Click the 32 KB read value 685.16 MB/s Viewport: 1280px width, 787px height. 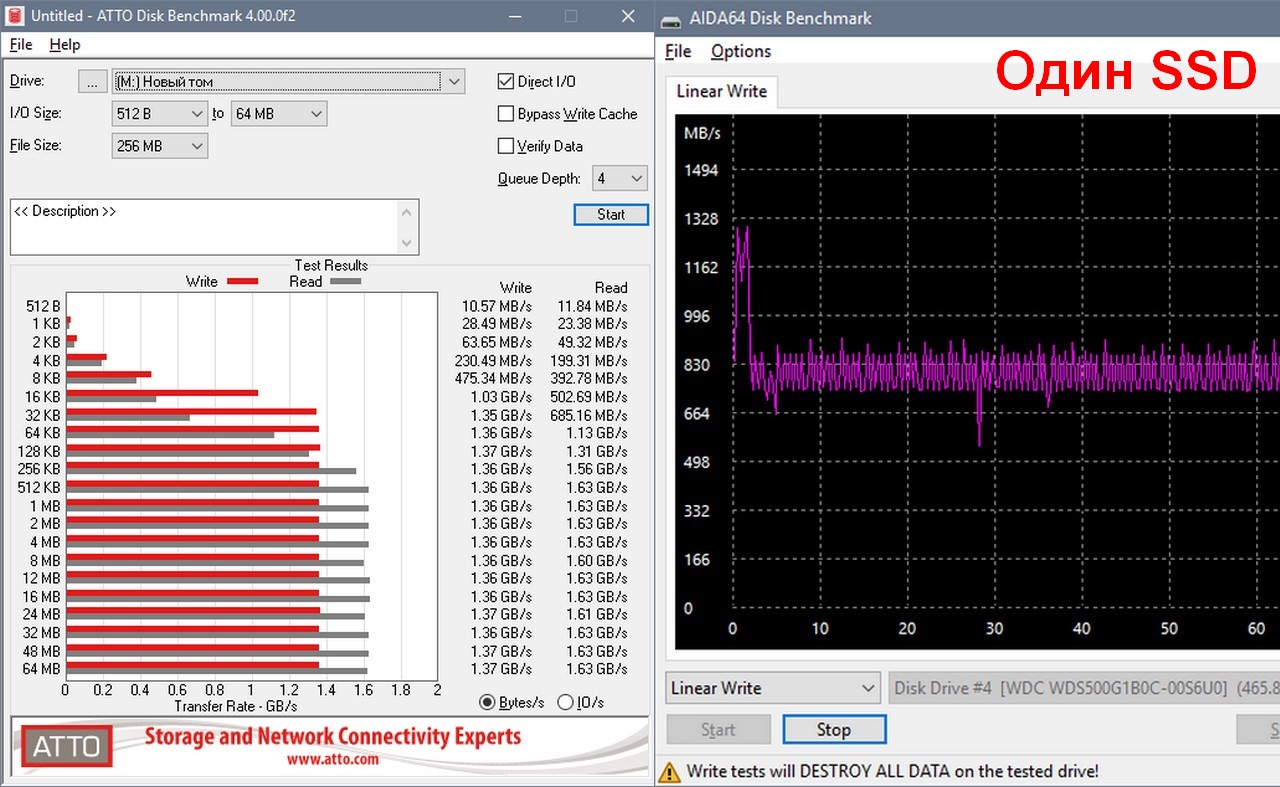(x=589, y=415)
